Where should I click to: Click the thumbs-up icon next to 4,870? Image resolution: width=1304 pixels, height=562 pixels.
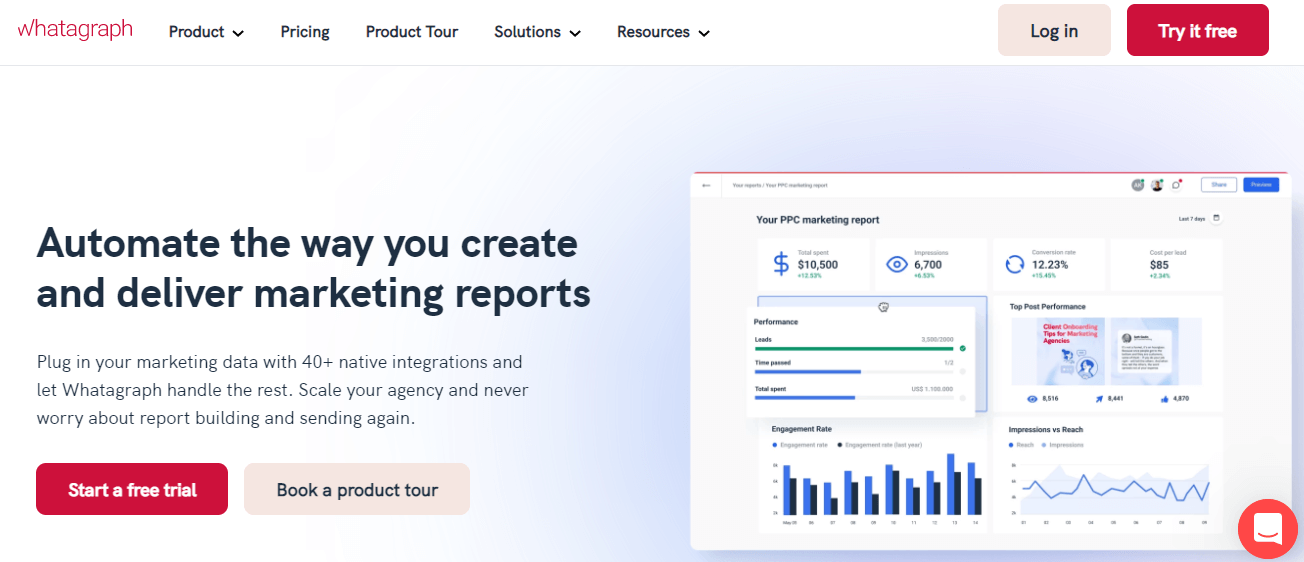(1164, 399)
